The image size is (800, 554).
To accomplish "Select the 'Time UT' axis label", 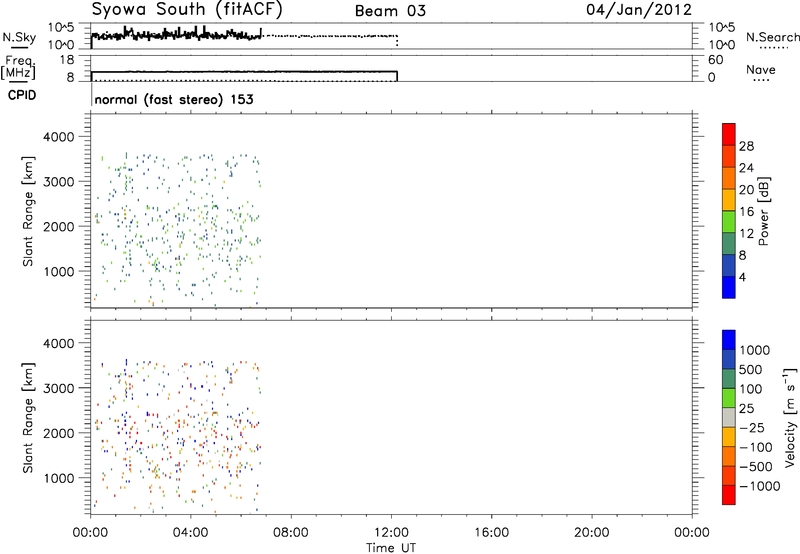I will tap(391, 548).
